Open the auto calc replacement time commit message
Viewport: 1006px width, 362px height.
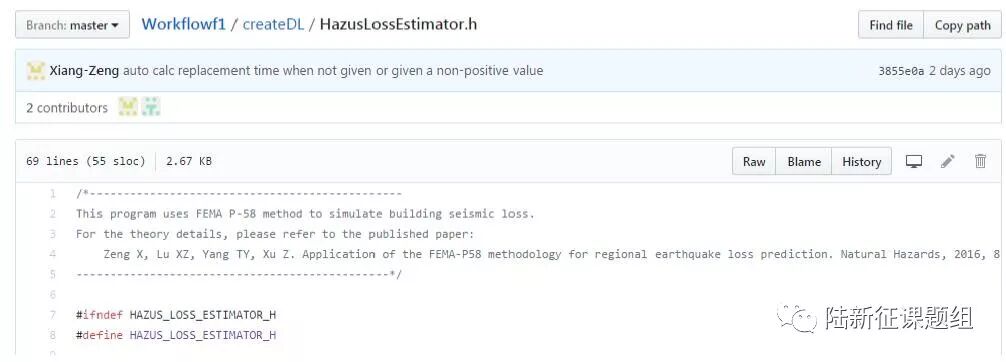pyautogui.click(x=333, y=71)
